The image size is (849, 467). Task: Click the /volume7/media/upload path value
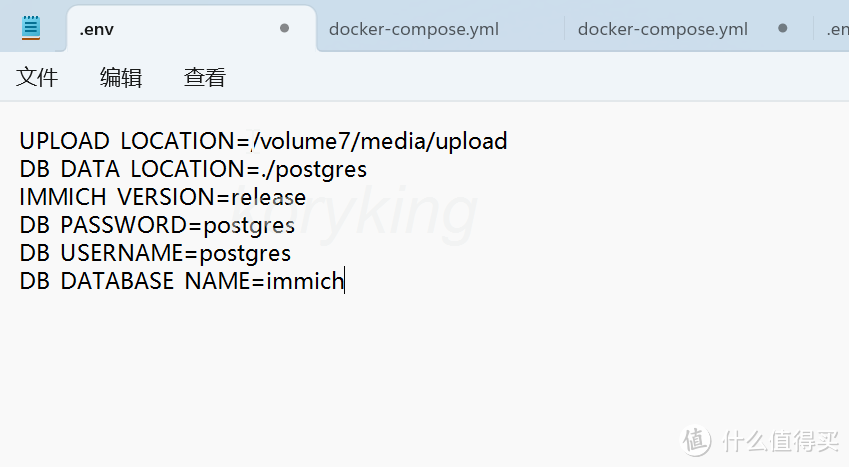point(381,141)
